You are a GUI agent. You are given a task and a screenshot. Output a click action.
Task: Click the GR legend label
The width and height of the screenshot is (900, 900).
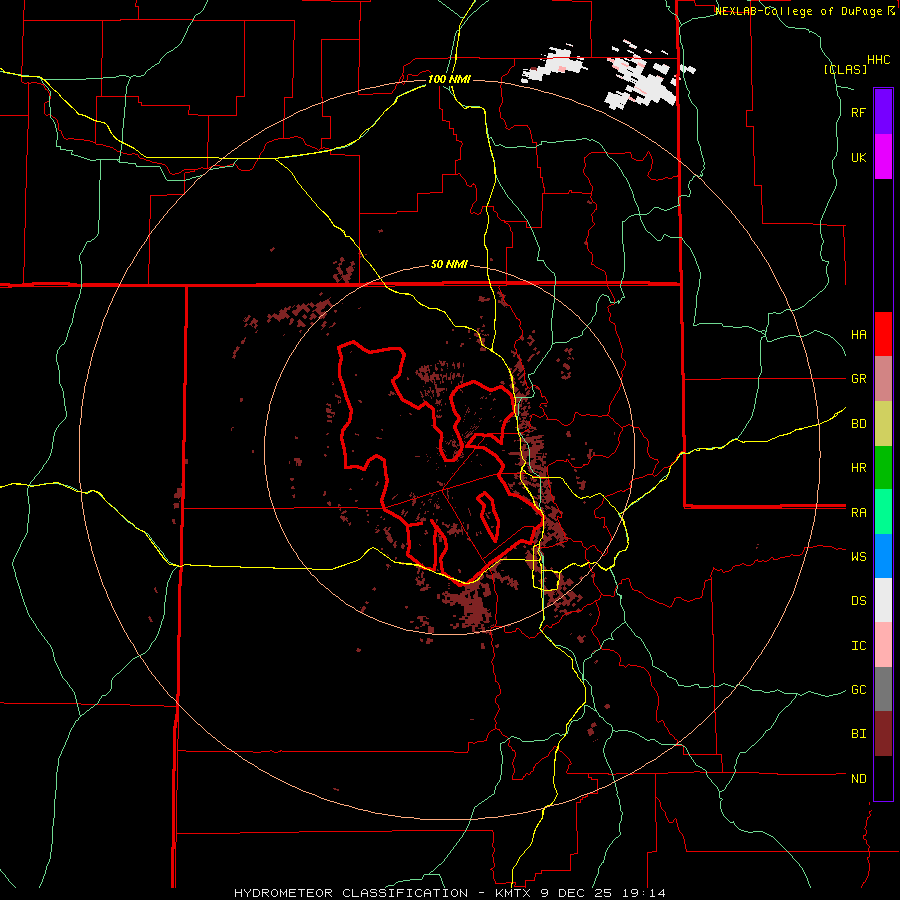coord(858,379)
